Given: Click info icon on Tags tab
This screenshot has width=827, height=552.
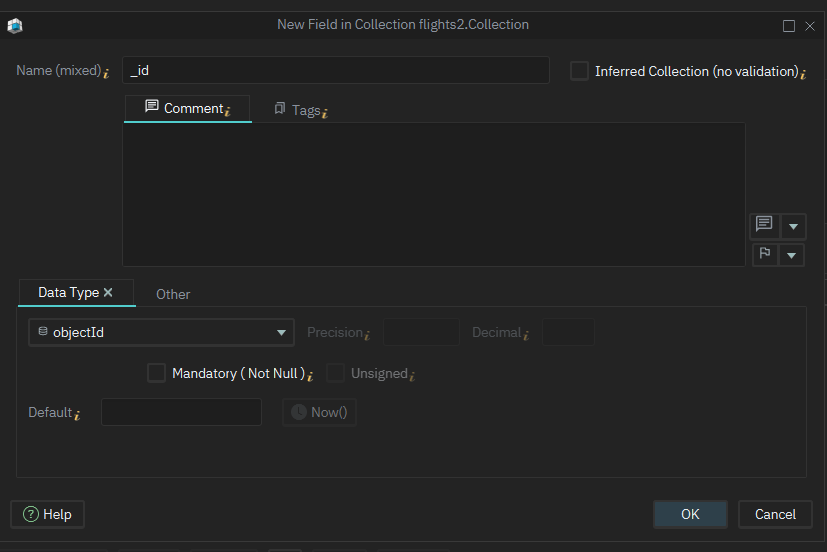Looking at the screenshot, I should 325,113.
